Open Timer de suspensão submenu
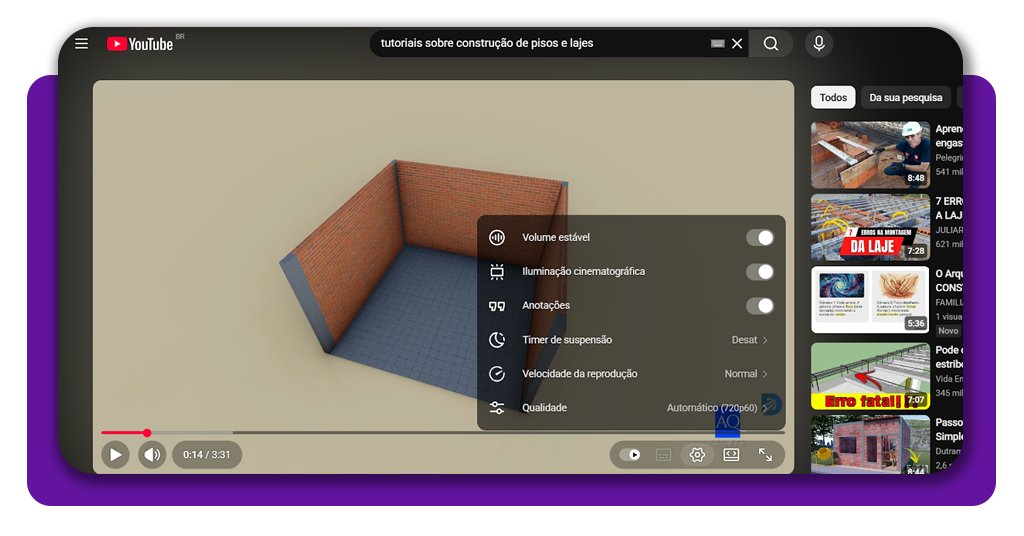 pyautogui.click(x=630, y=340)
